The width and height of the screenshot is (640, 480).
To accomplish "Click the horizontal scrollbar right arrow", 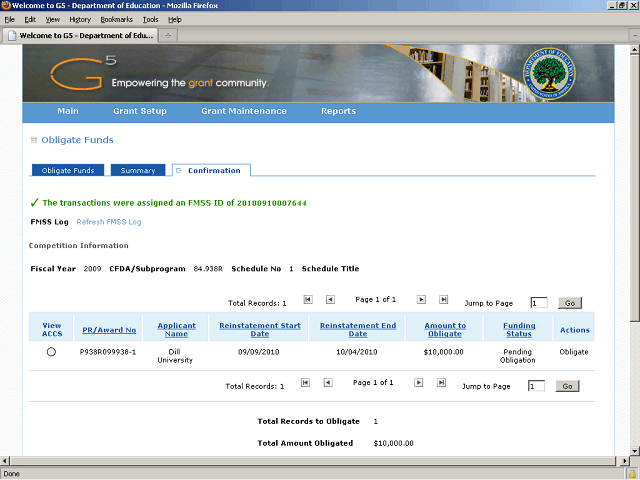I will click(x=624, y=461).
